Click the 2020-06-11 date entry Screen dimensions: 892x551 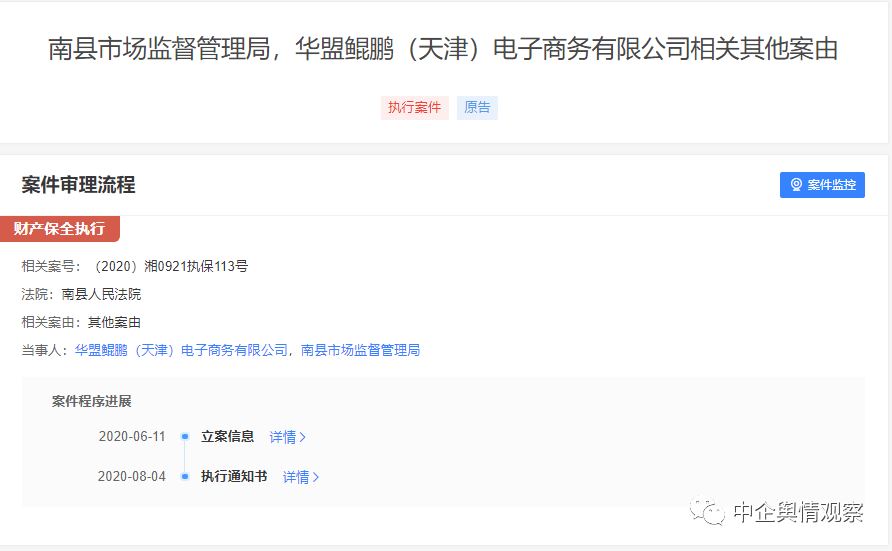click(x=132, y=437)
